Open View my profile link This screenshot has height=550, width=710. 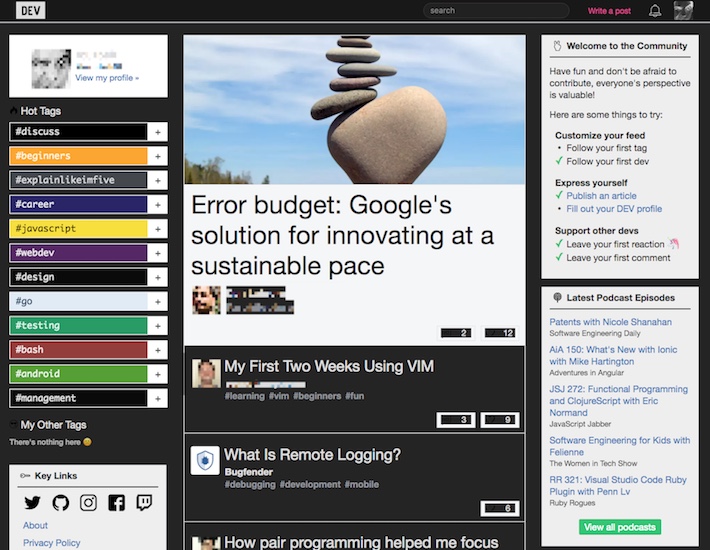(107, 78)
